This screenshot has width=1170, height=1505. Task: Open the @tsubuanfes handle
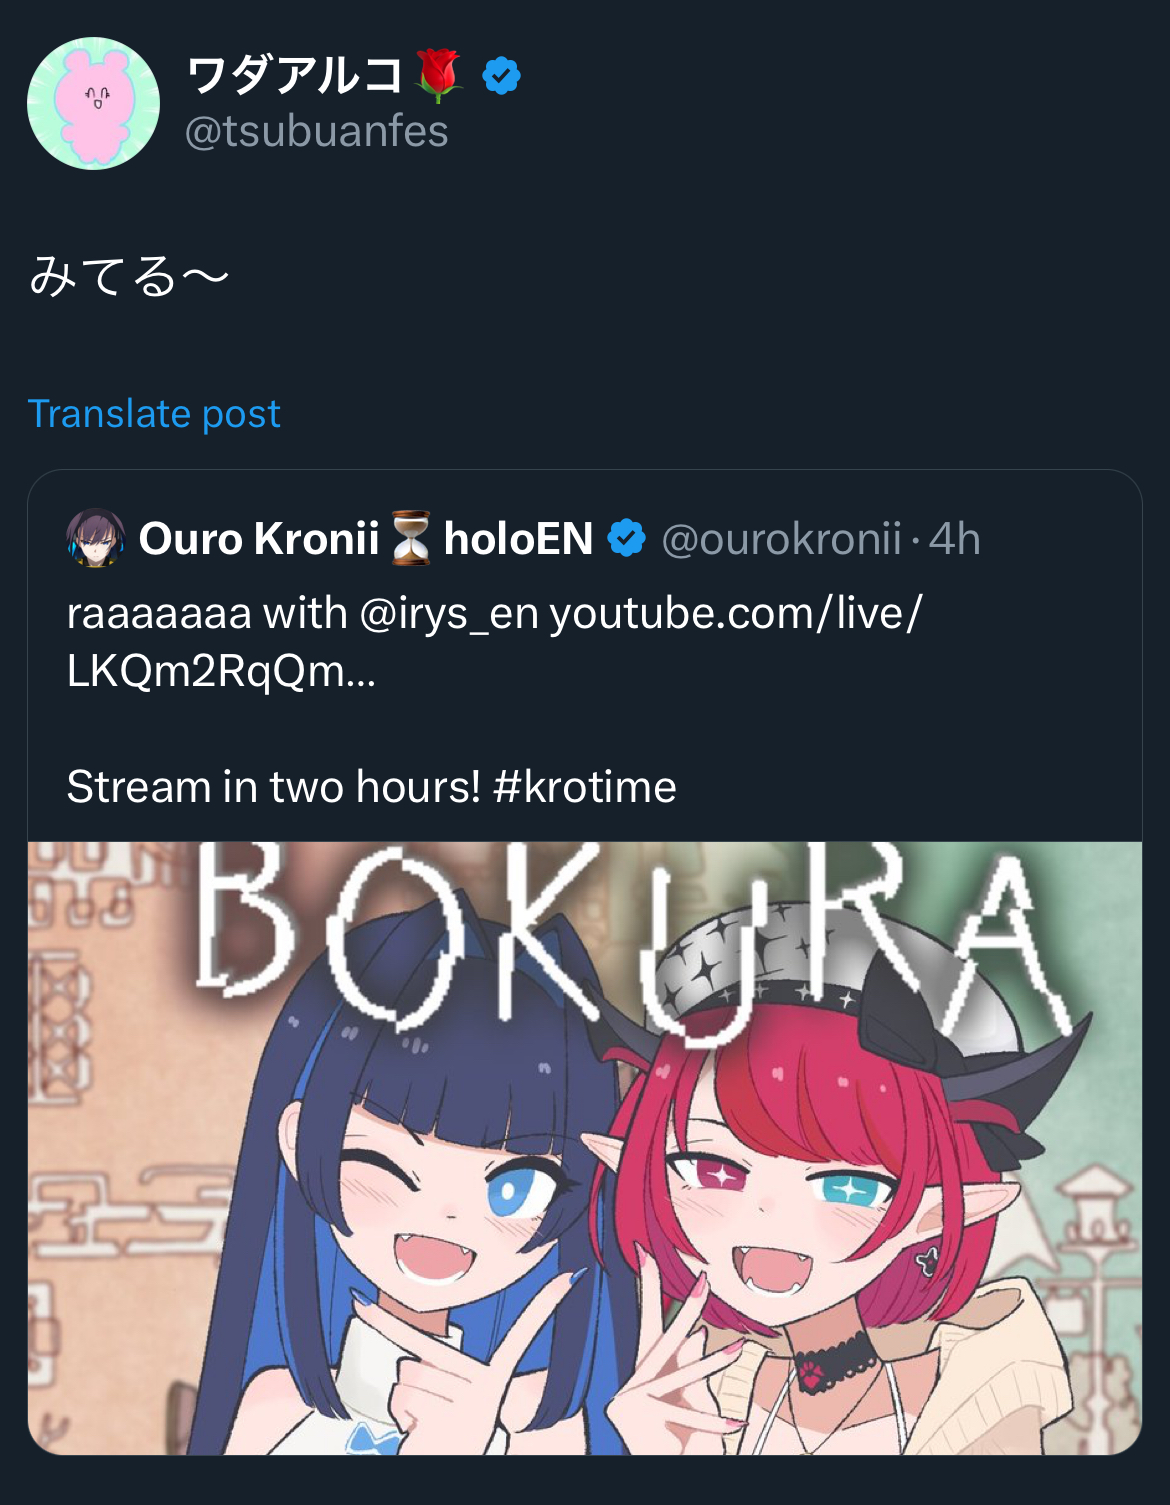coord(317,132)
